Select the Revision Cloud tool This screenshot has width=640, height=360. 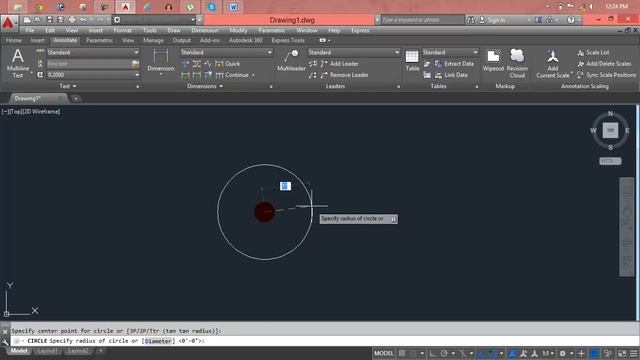tap(517, 63)
